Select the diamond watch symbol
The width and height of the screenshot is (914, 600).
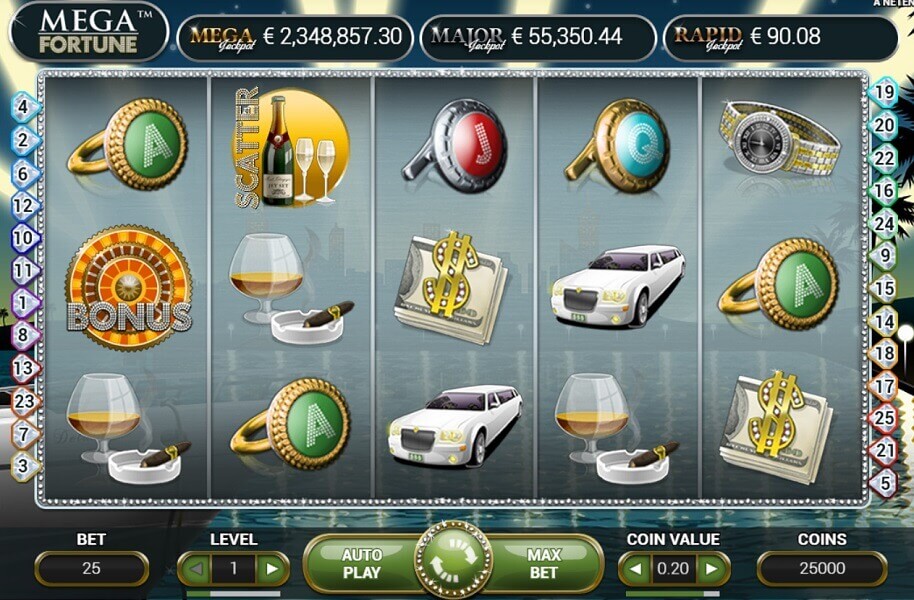(780, 137)
